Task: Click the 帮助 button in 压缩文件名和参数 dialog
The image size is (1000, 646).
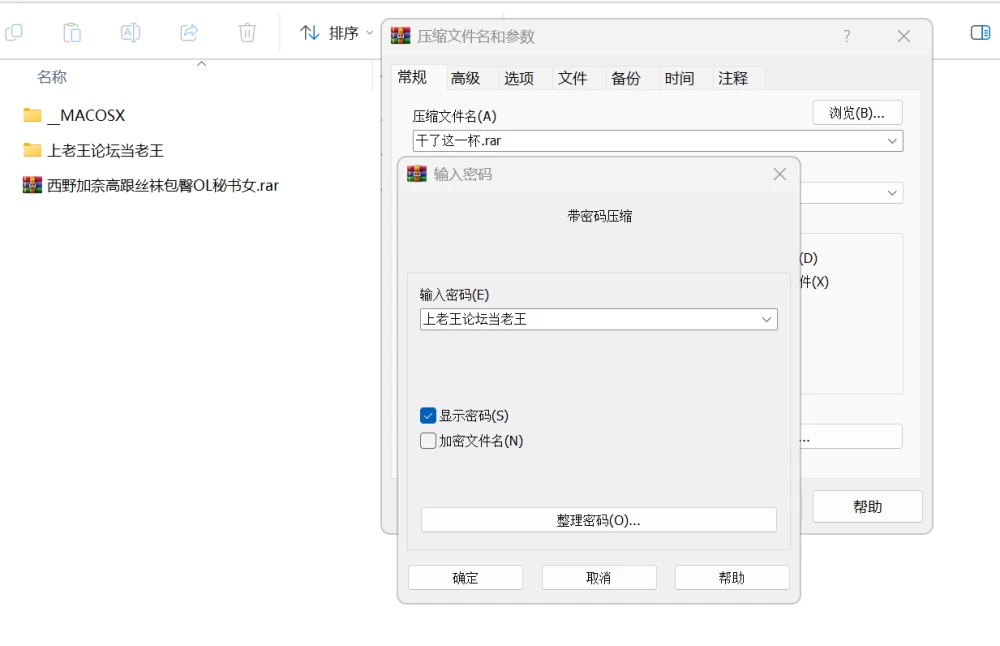Action: pyautogui.click(x=867, y=507)
